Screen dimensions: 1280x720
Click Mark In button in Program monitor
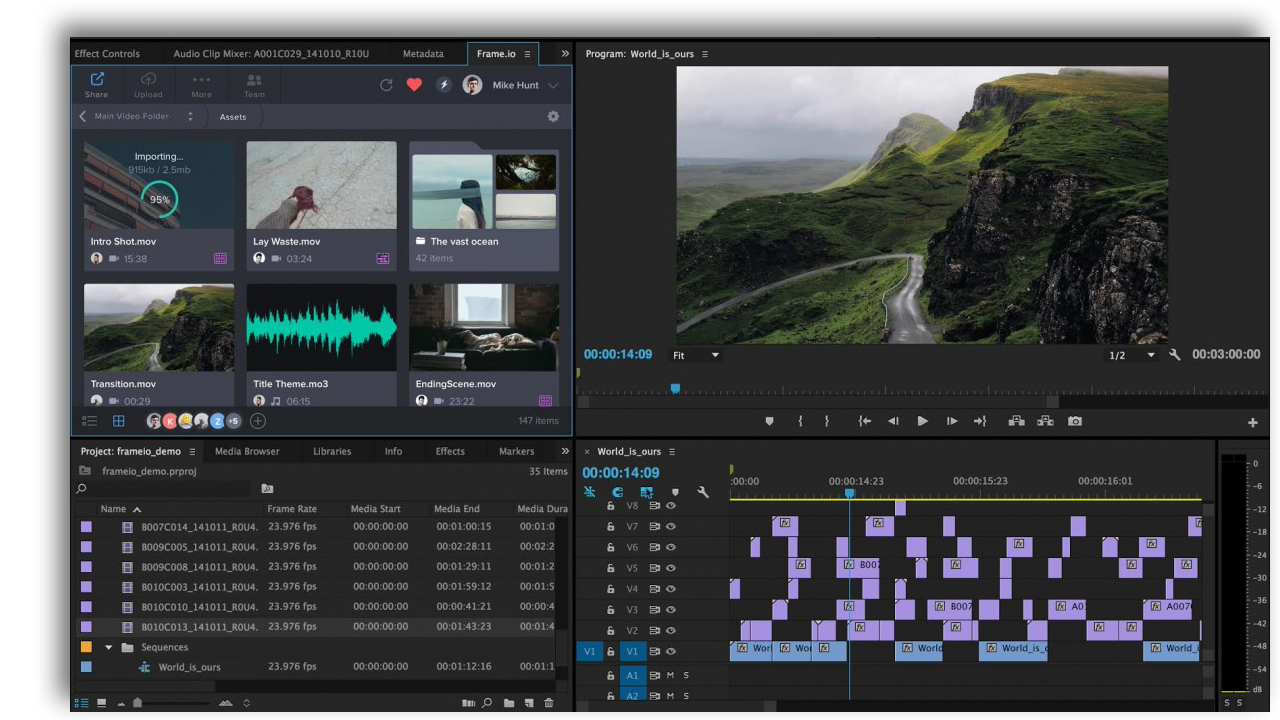click(800, 421)
